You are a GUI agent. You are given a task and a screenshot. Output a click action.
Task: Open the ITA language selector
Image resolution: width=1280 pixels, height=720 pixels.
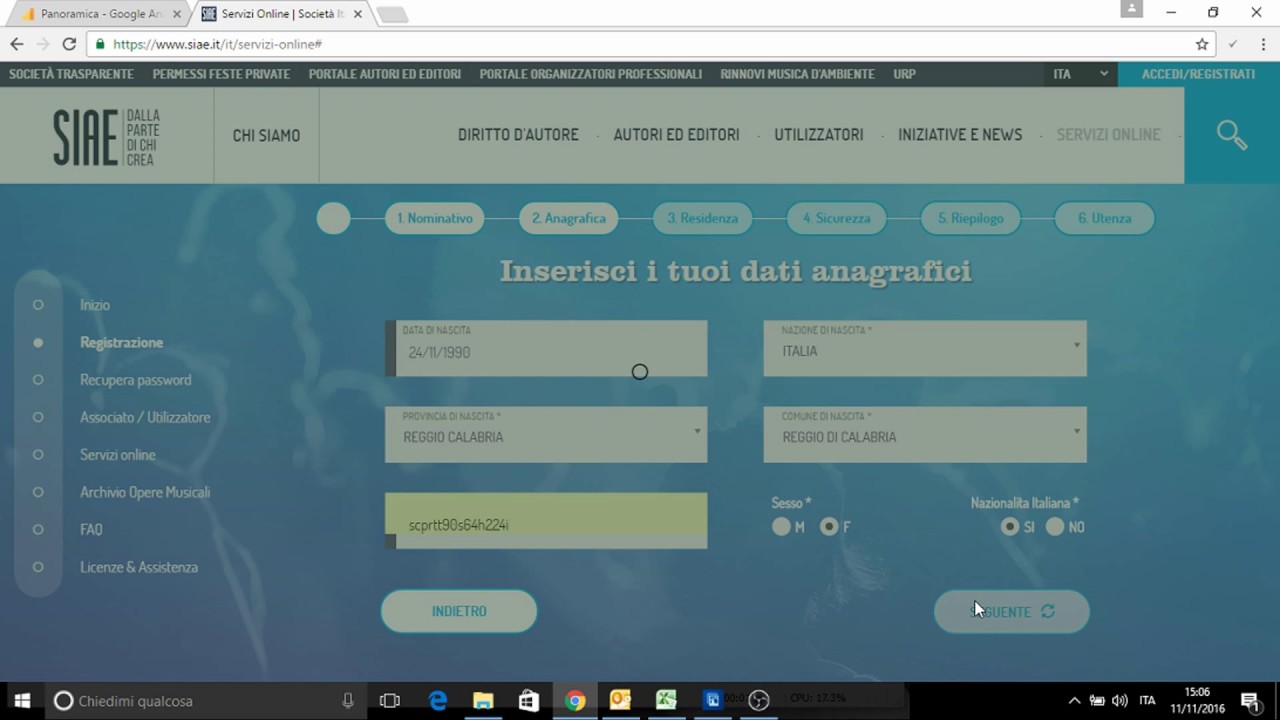pos(1080,74)
